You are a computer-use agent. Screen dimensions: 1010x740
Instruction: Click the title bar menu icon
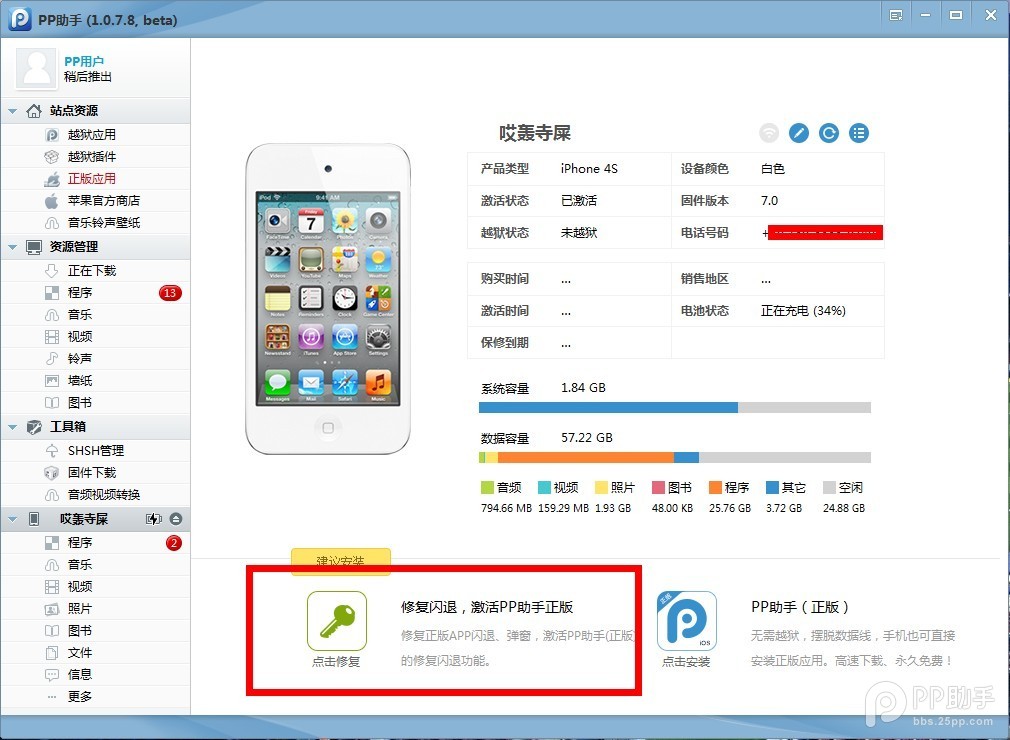[x=895, y=15]
